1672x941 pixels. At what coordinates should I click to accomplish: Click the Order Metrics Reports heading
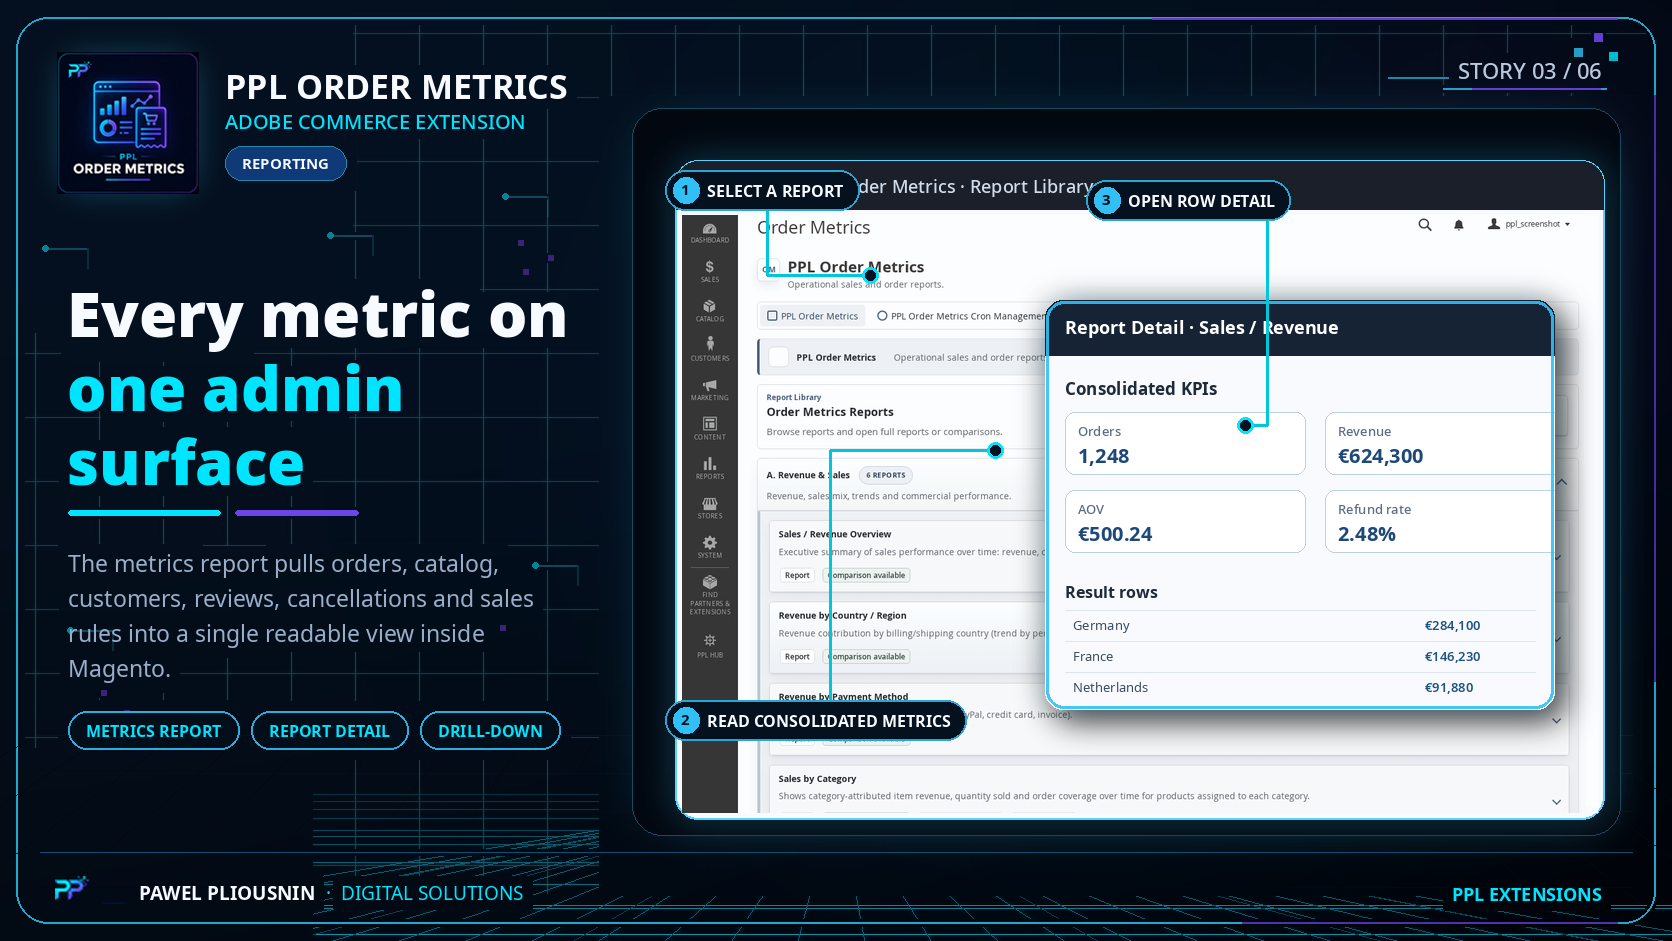coord(830,412)
